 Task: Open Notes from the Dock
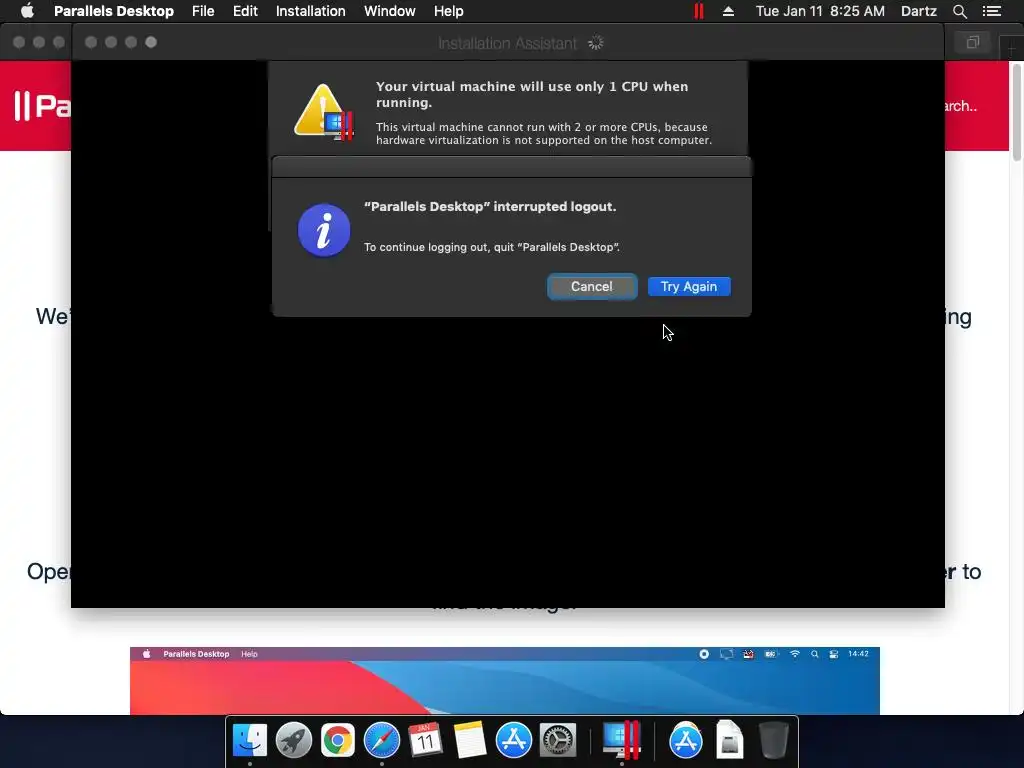click(x=470, y=740)
